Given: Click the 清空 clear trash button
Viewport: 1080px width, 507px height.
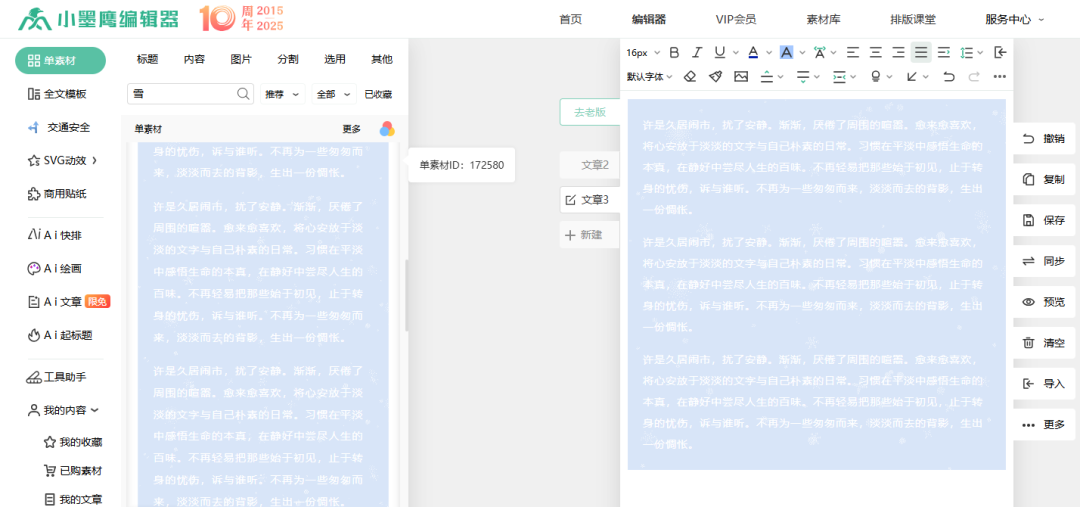Looking at the screenshot, I should pos(1044,343).
